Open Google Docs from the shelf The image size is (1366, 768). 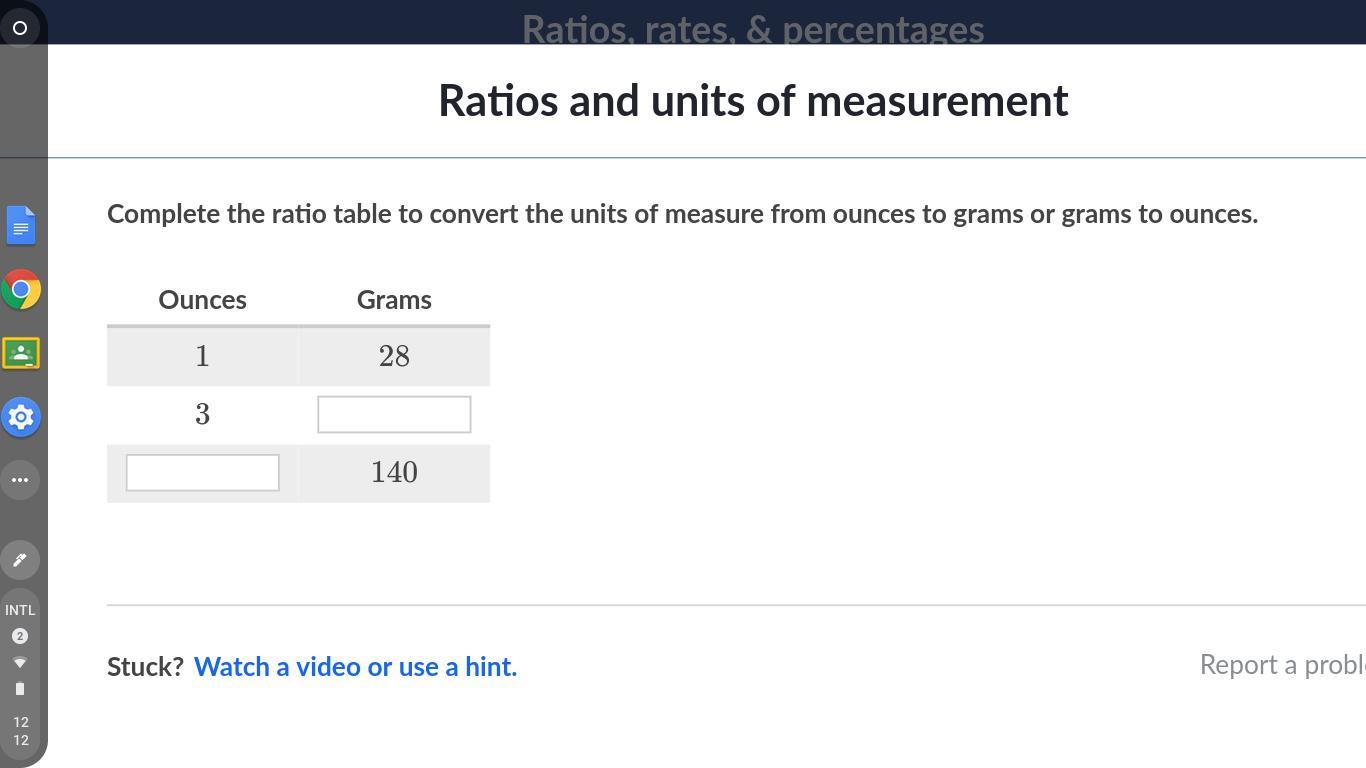(x=21, y=226)
